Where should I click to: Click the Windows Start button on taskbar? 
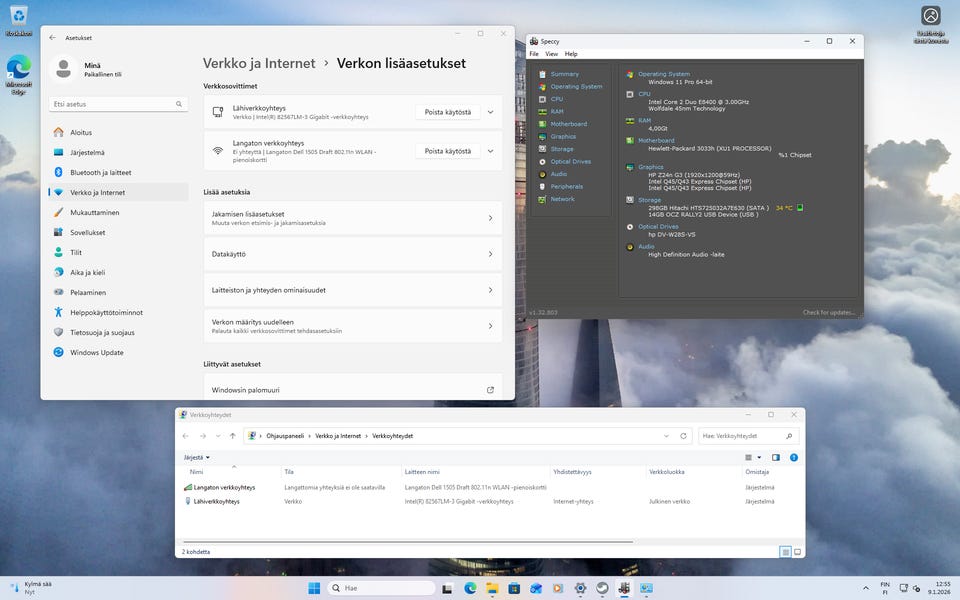(315, 588)
